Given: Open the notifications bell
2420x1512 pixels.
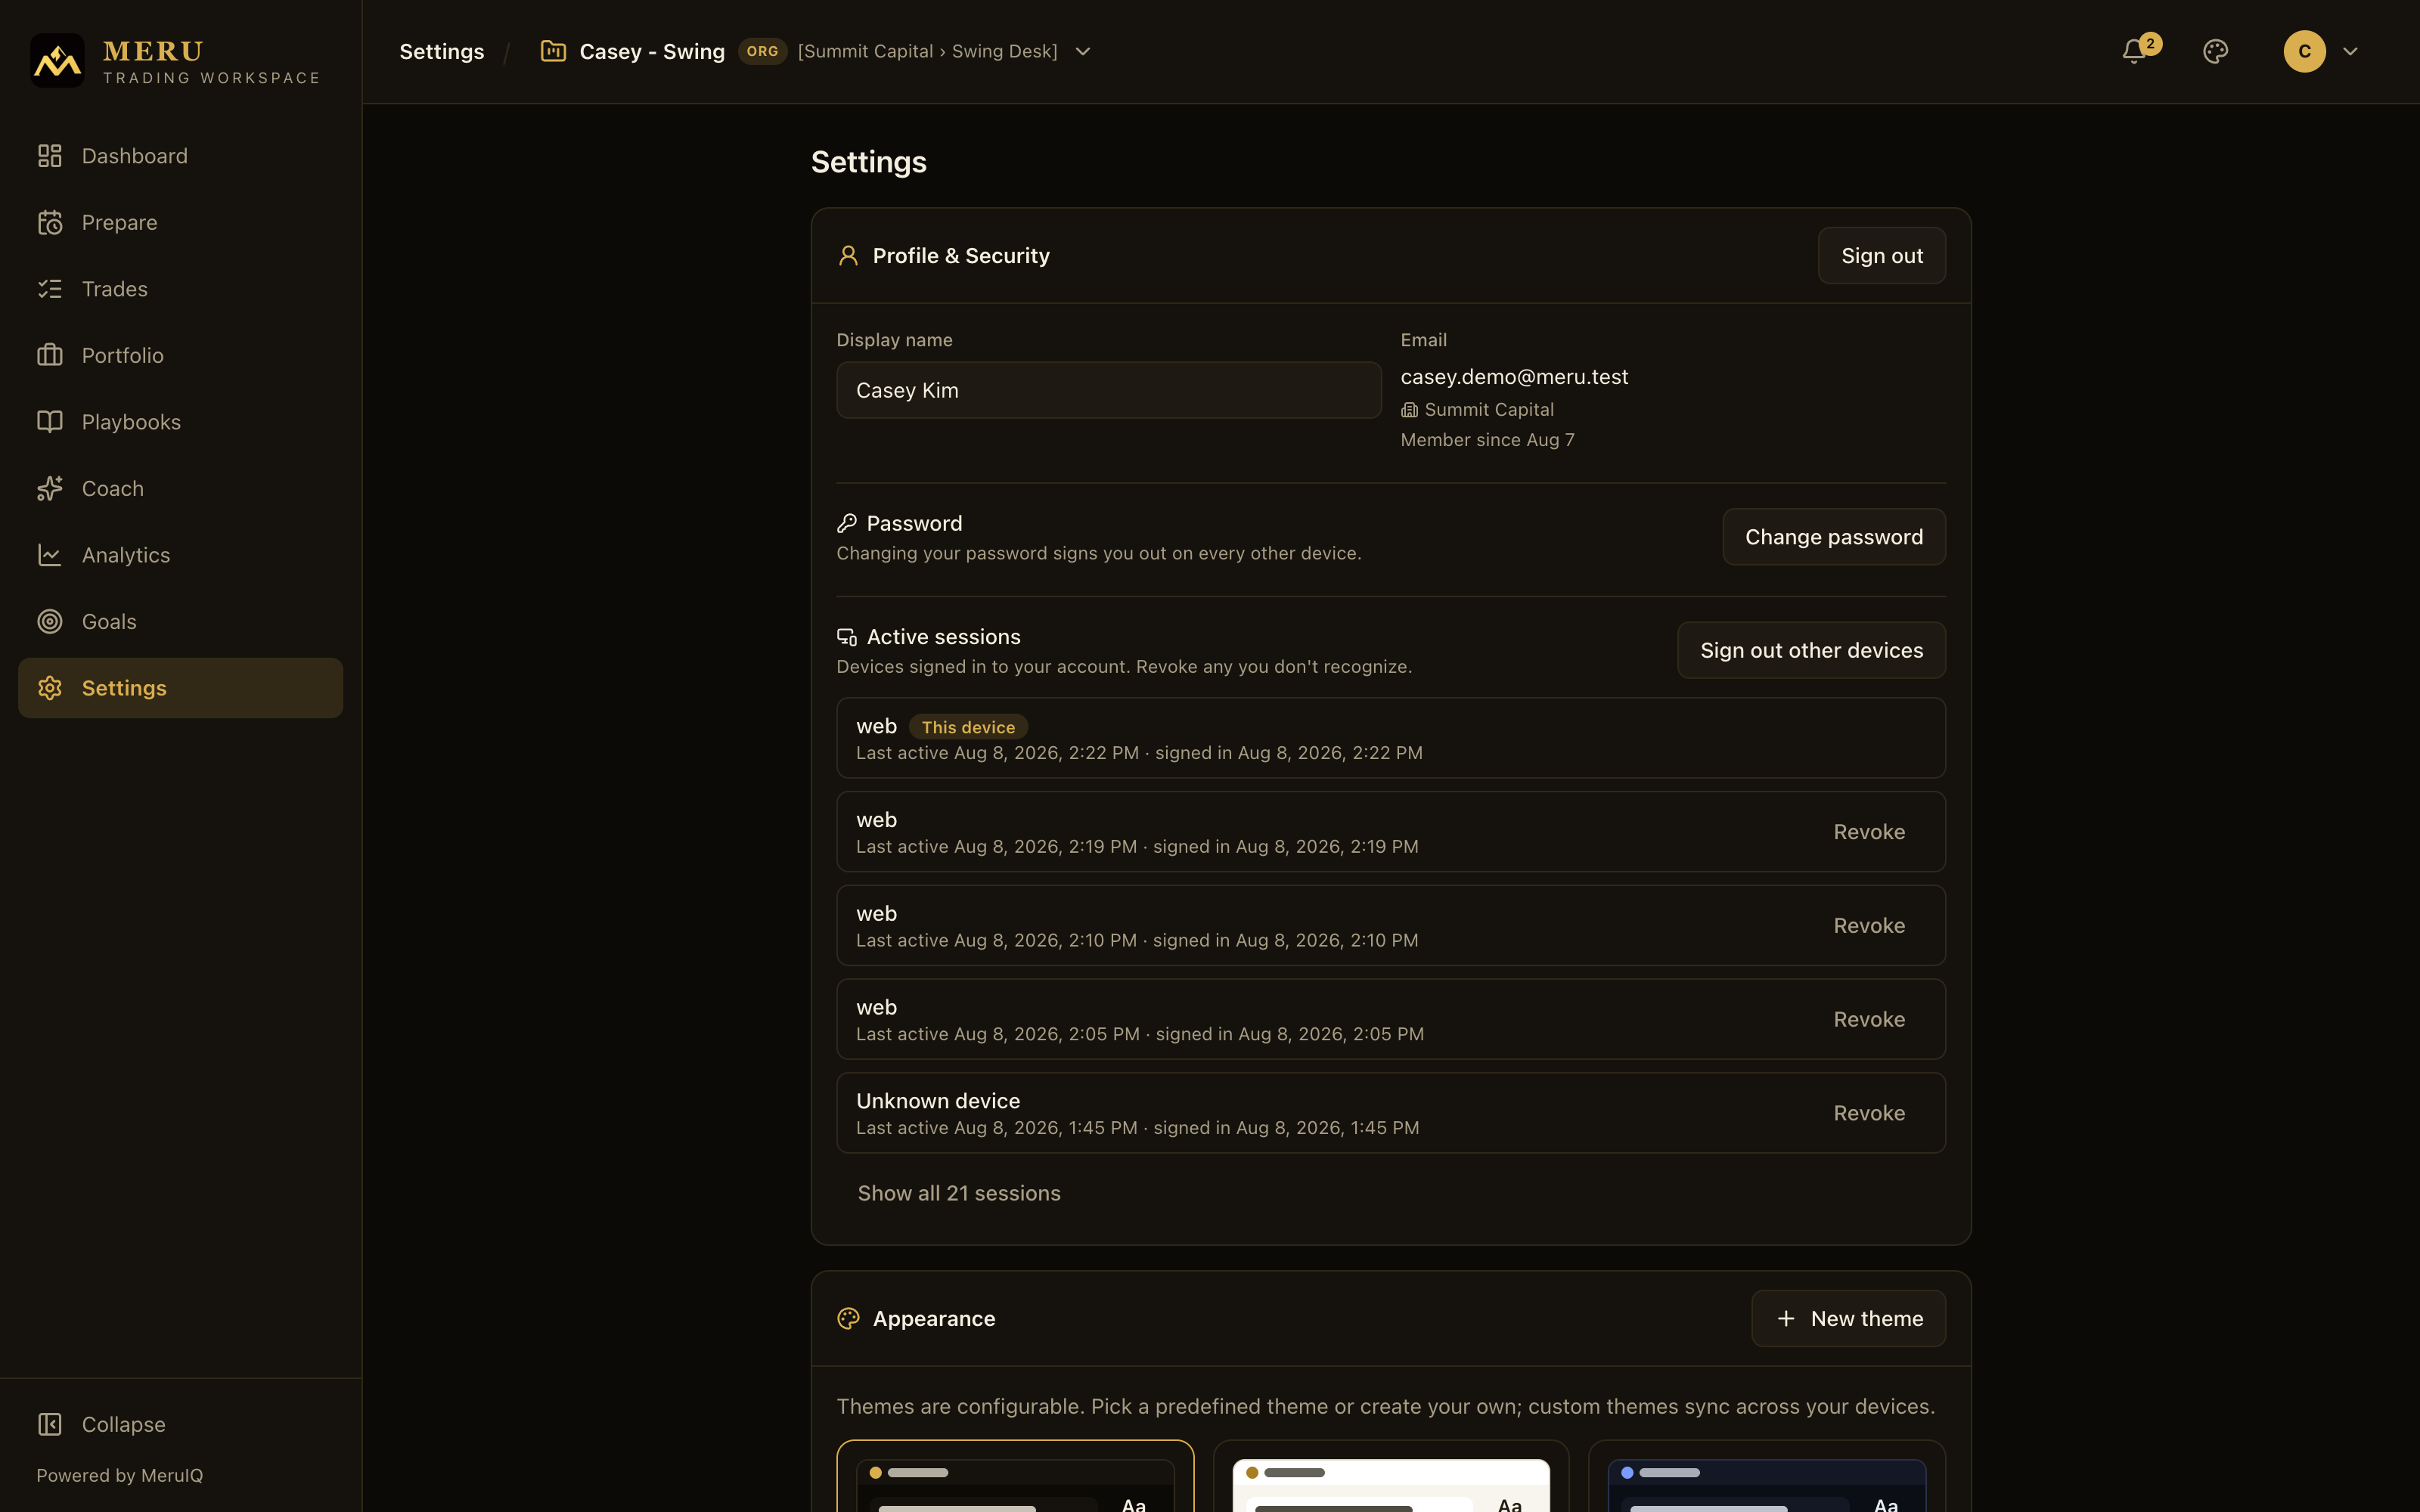Looking at the screenshot, I should [x=2134, y=51].
